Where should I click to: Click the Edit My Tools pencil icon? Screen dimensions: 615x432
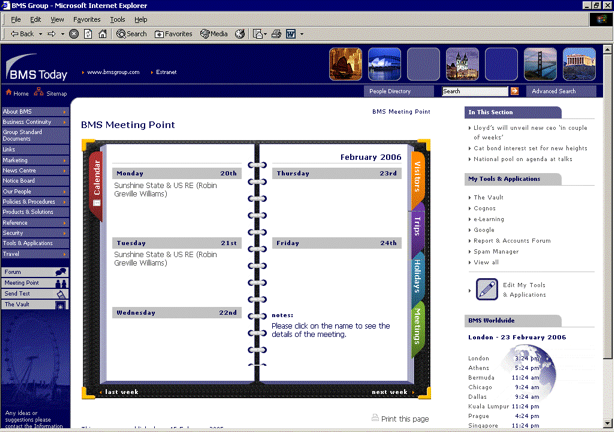pos(485,290)
